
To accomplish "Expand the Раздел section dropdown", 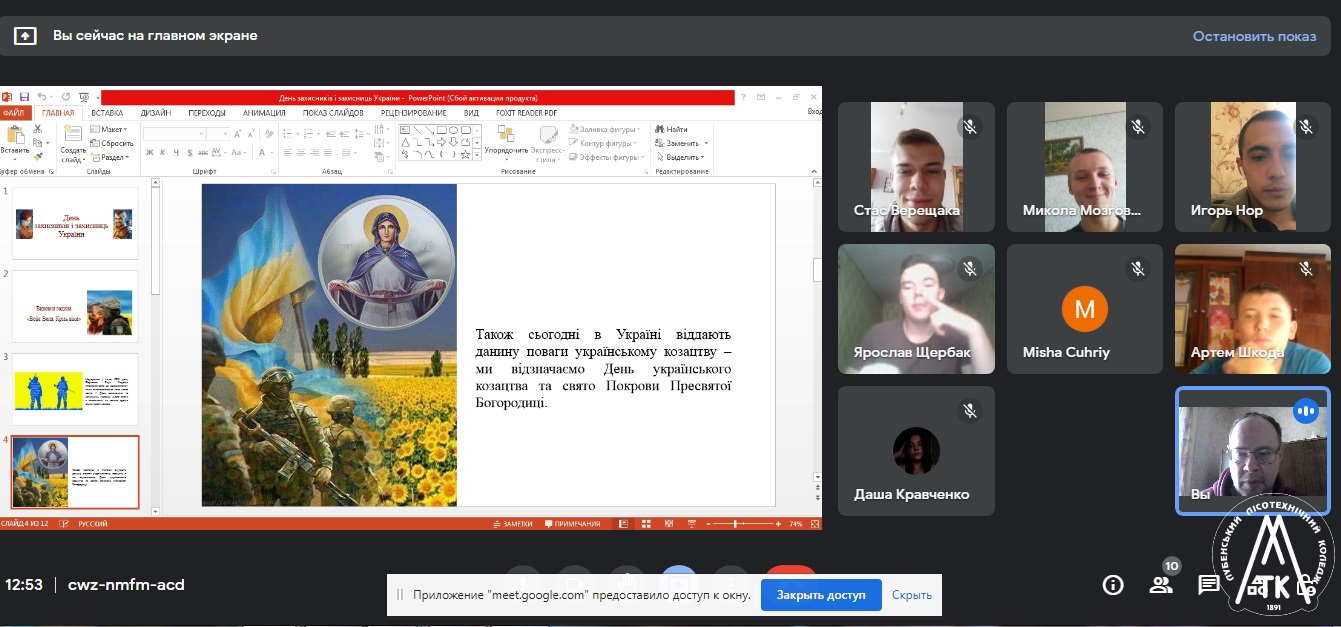I will point(110,157).
